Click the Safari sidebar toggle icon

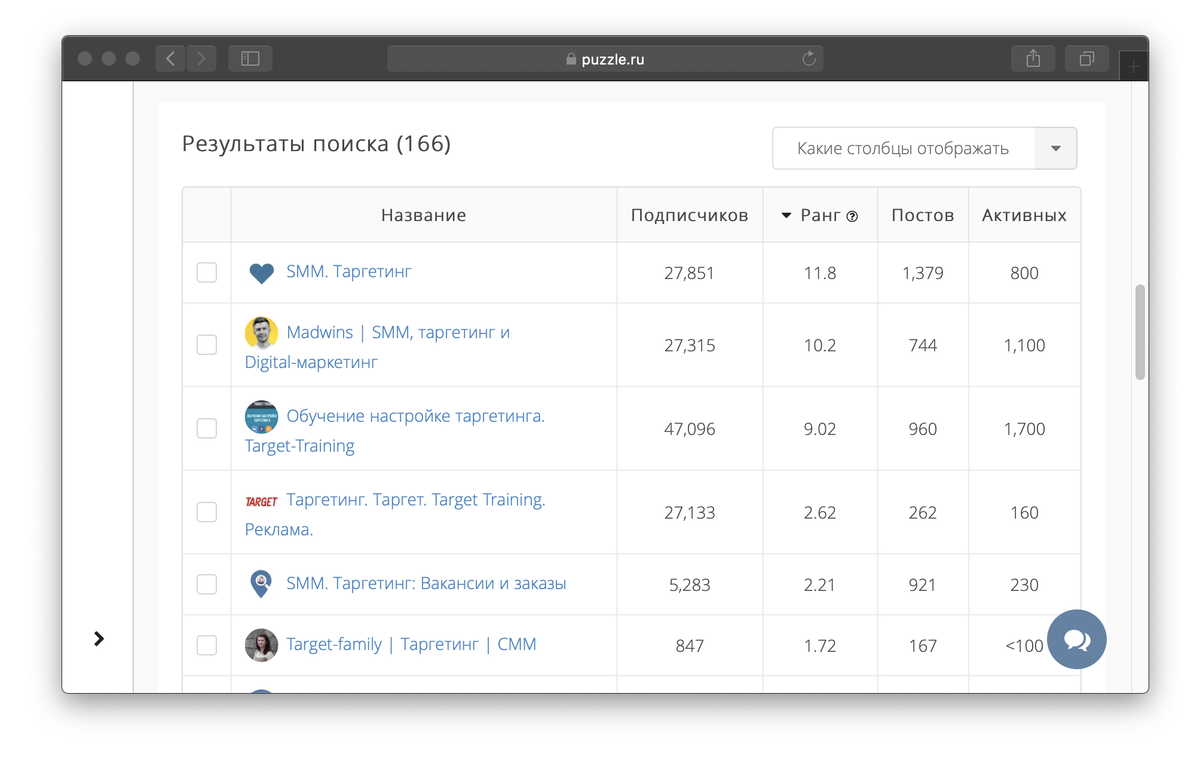(x=250, y=59)
